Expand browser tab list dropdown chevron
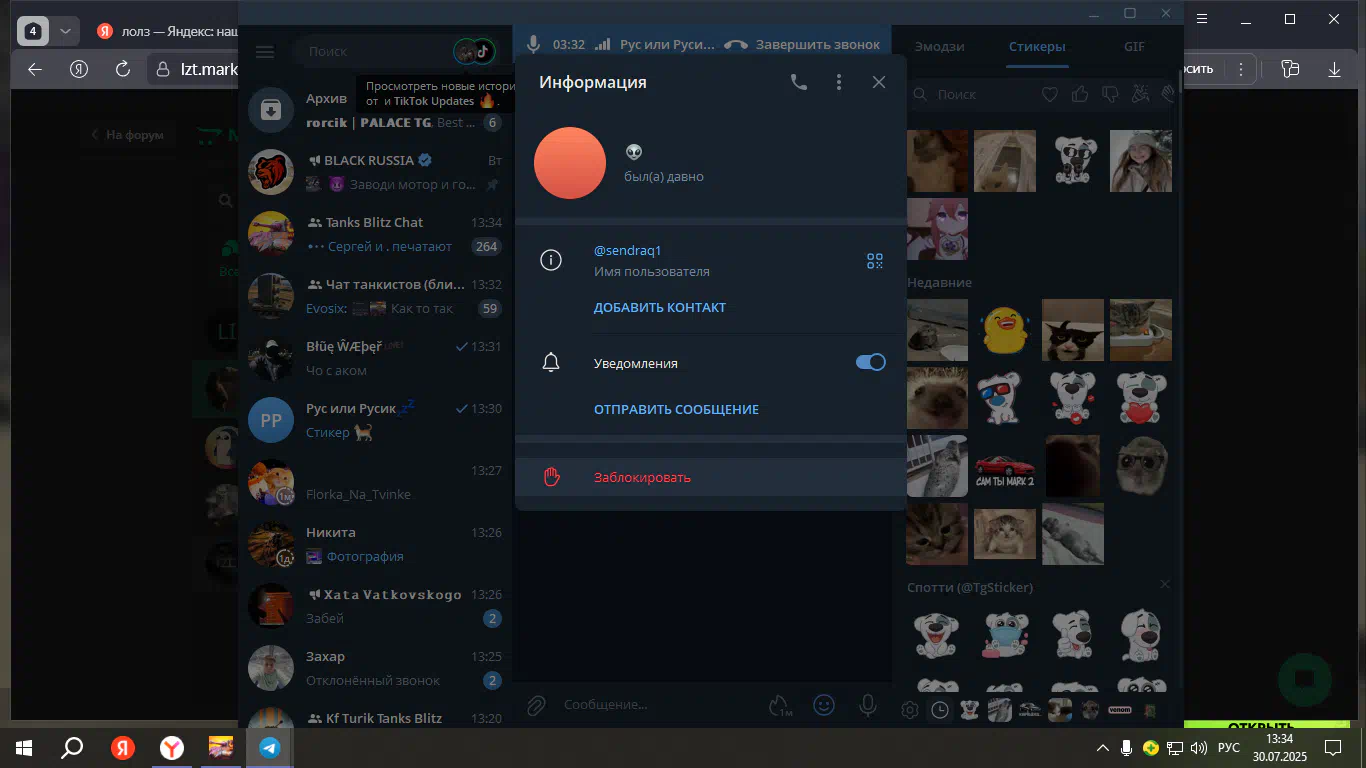Screen dimensions: 1366x768 [65, 31]
